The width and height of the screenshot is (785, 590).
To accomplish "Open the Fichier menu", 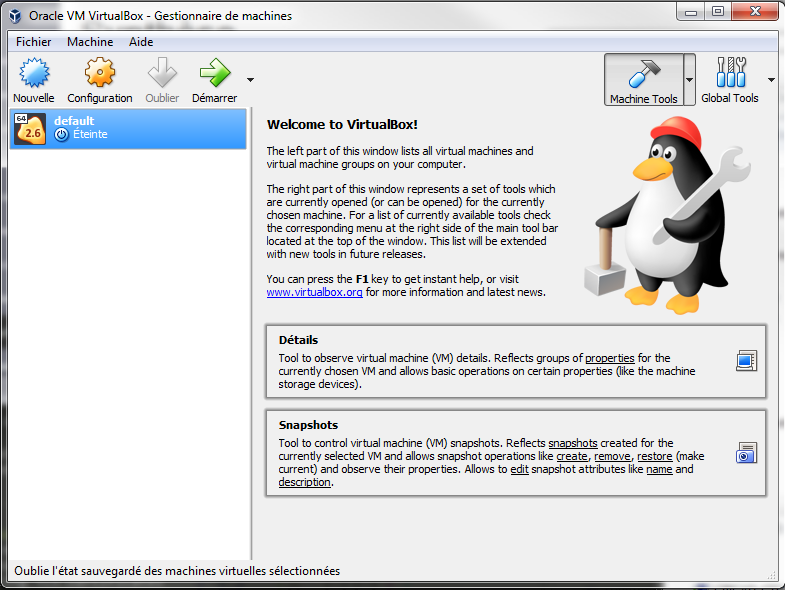I will tap(34, 42).
